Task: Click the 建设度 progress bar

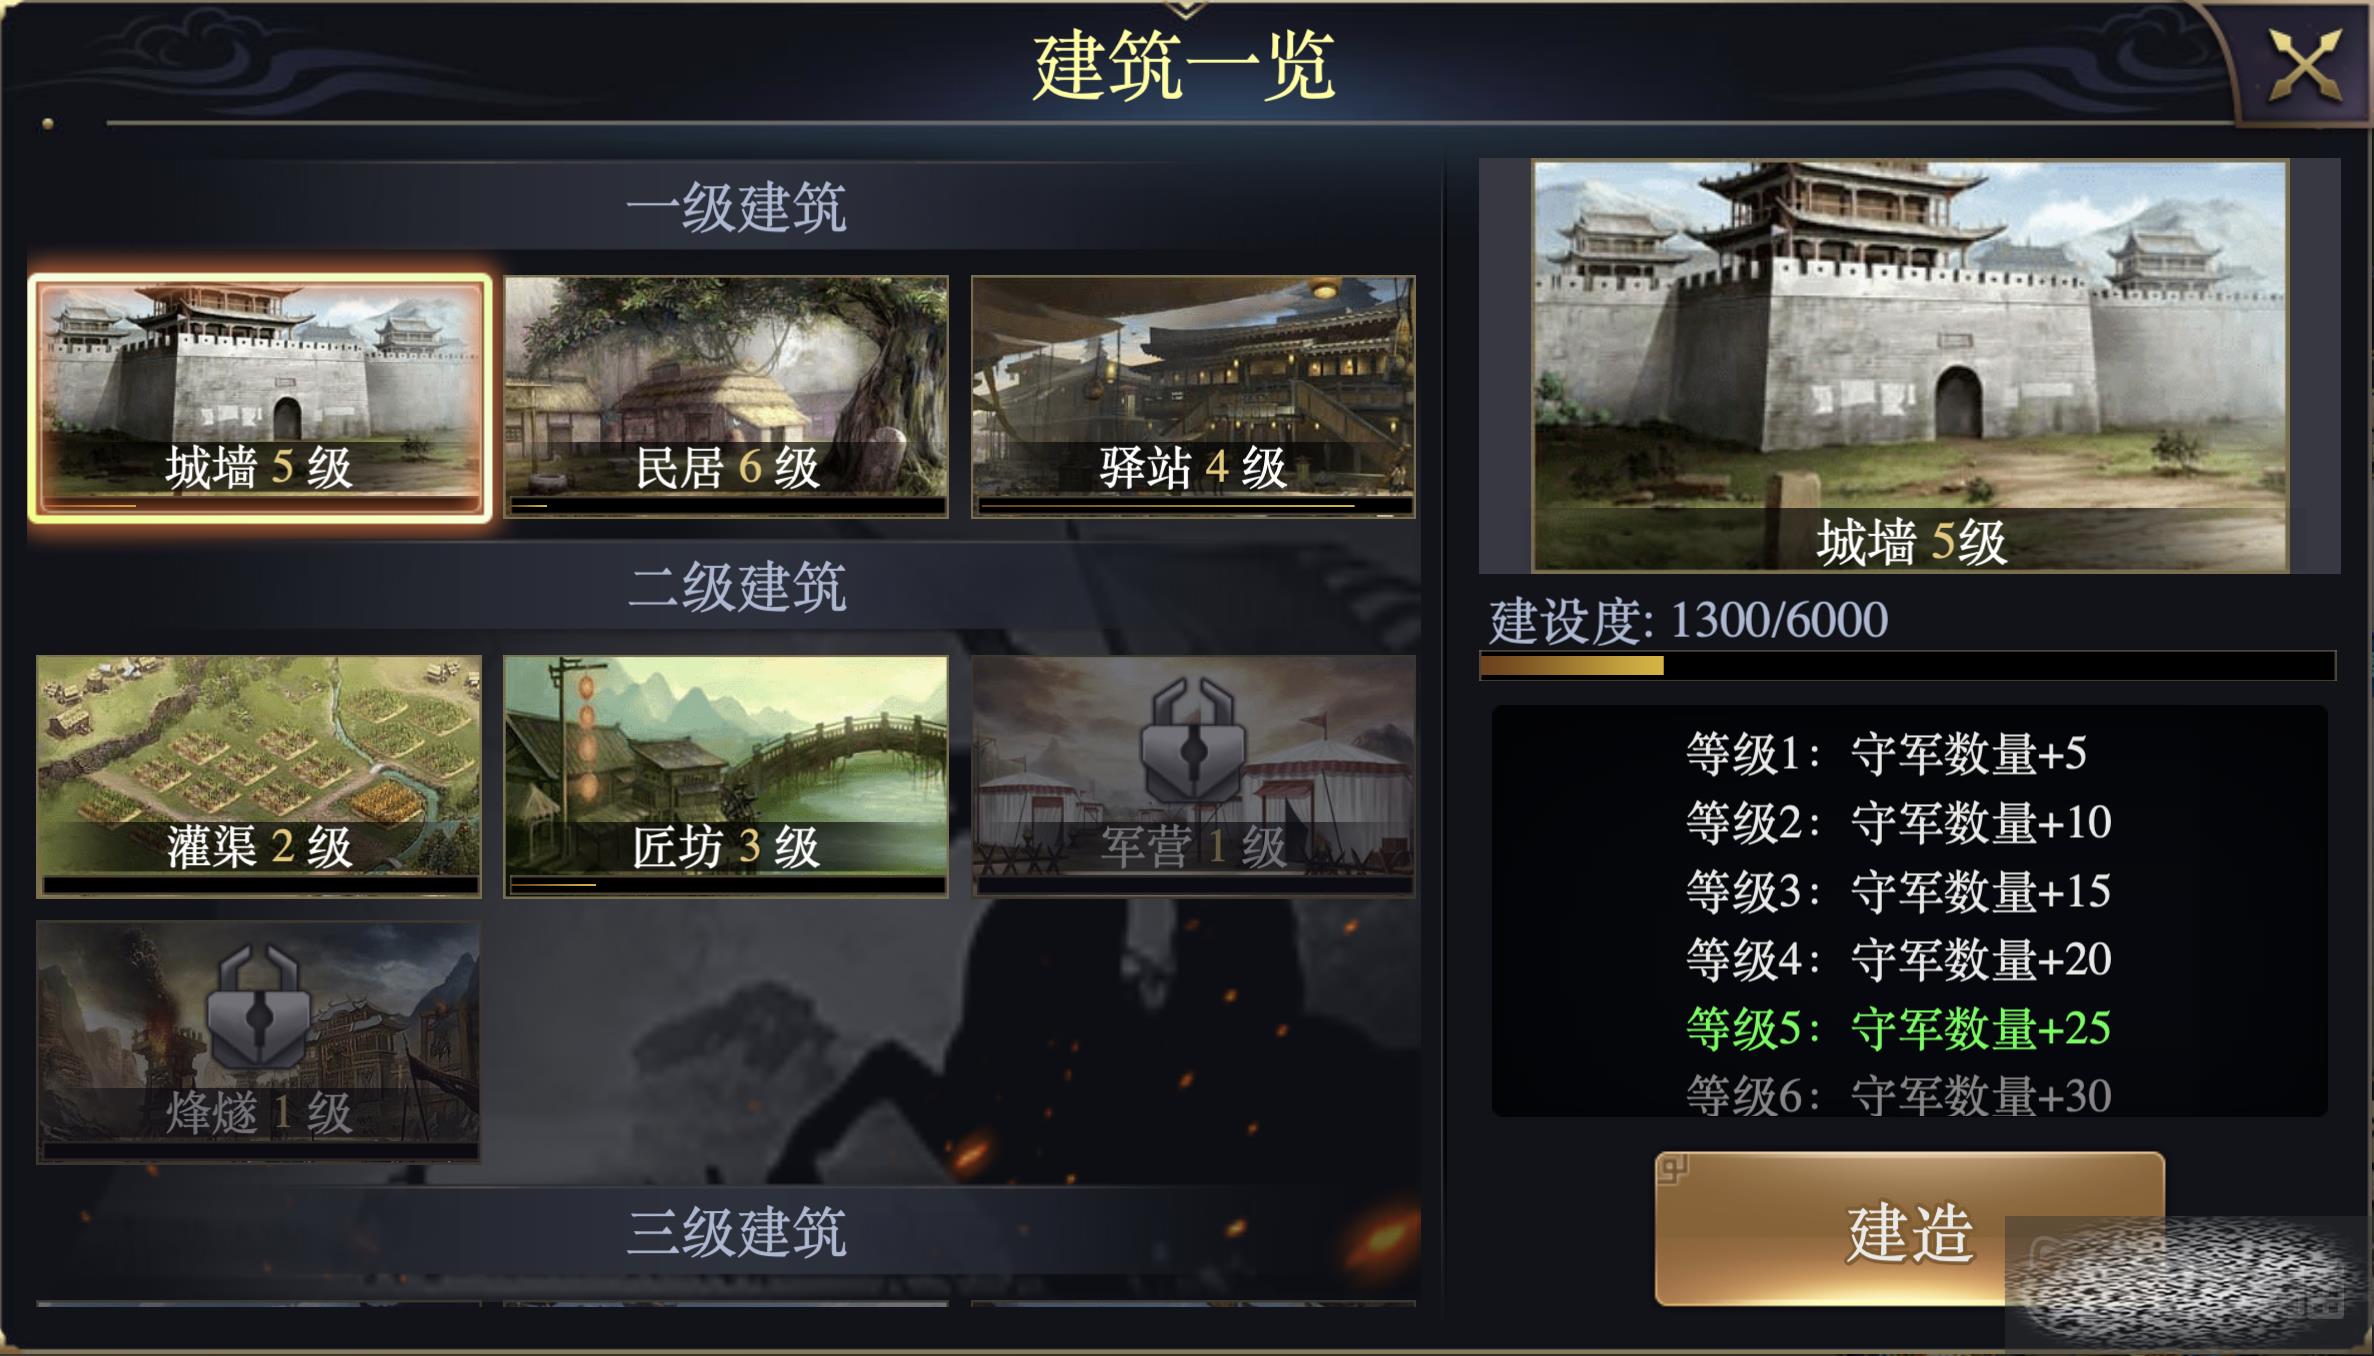Action: pyautogui.click(x=1907, y=666)
